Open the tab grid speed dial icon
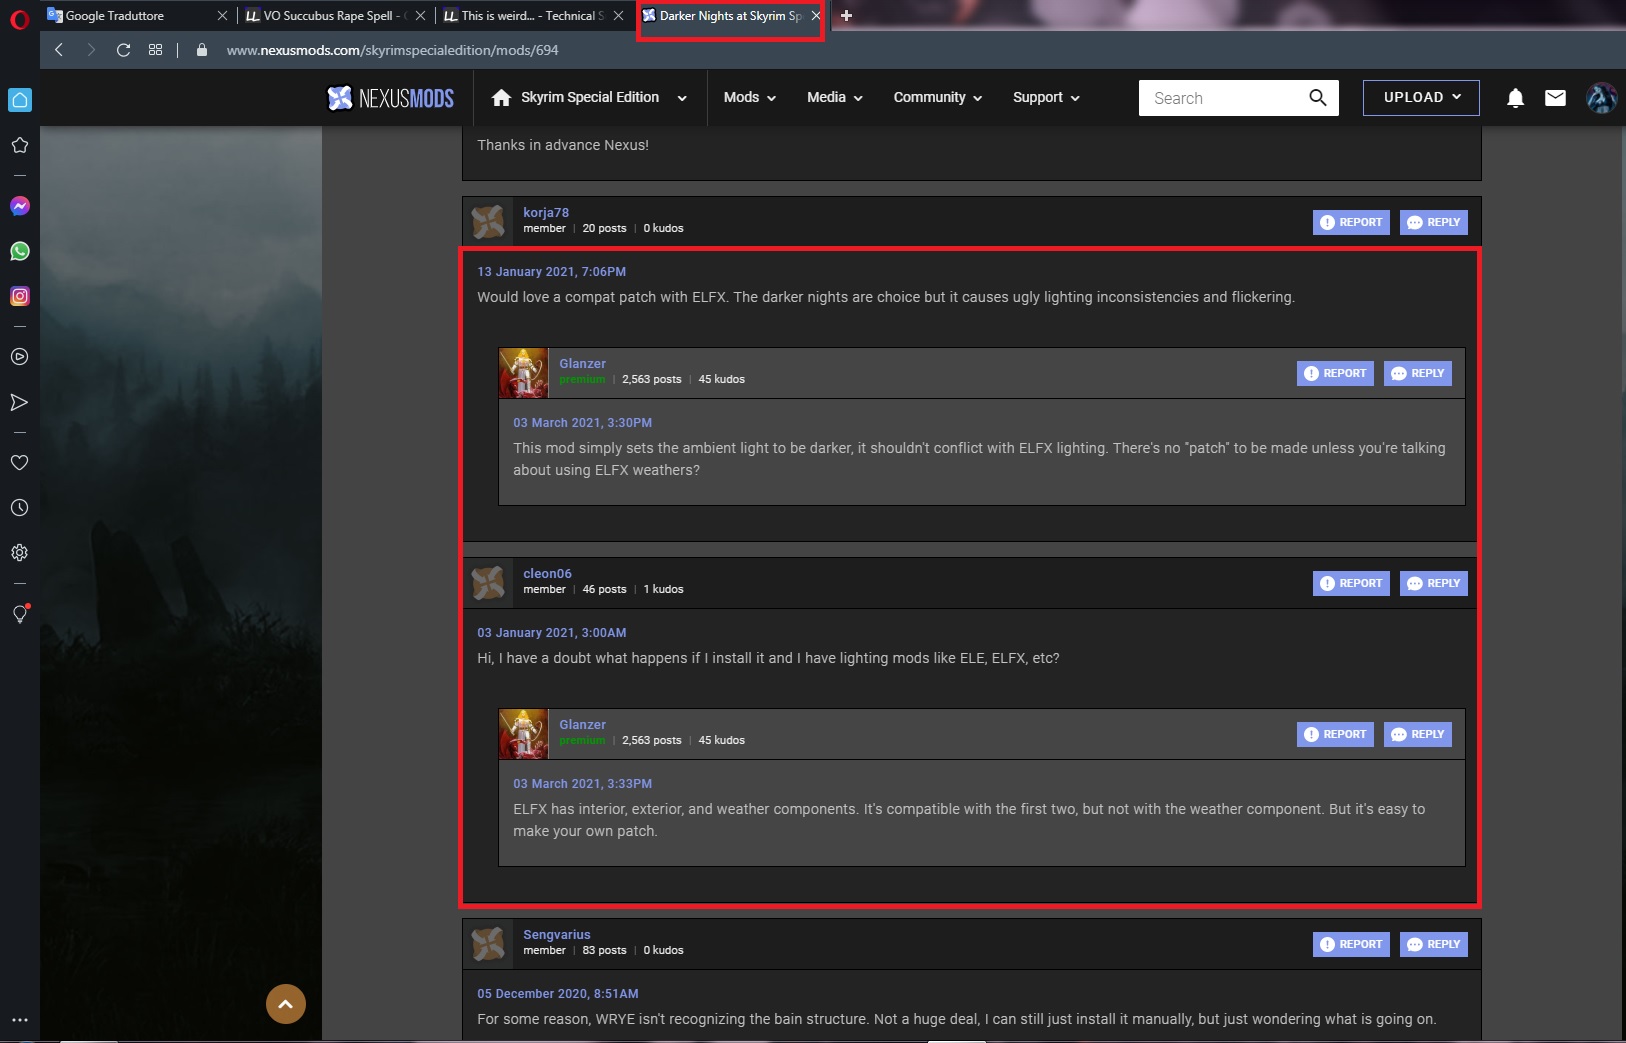Screen dimensions: 1626x1043 click(x=155, y=50)
